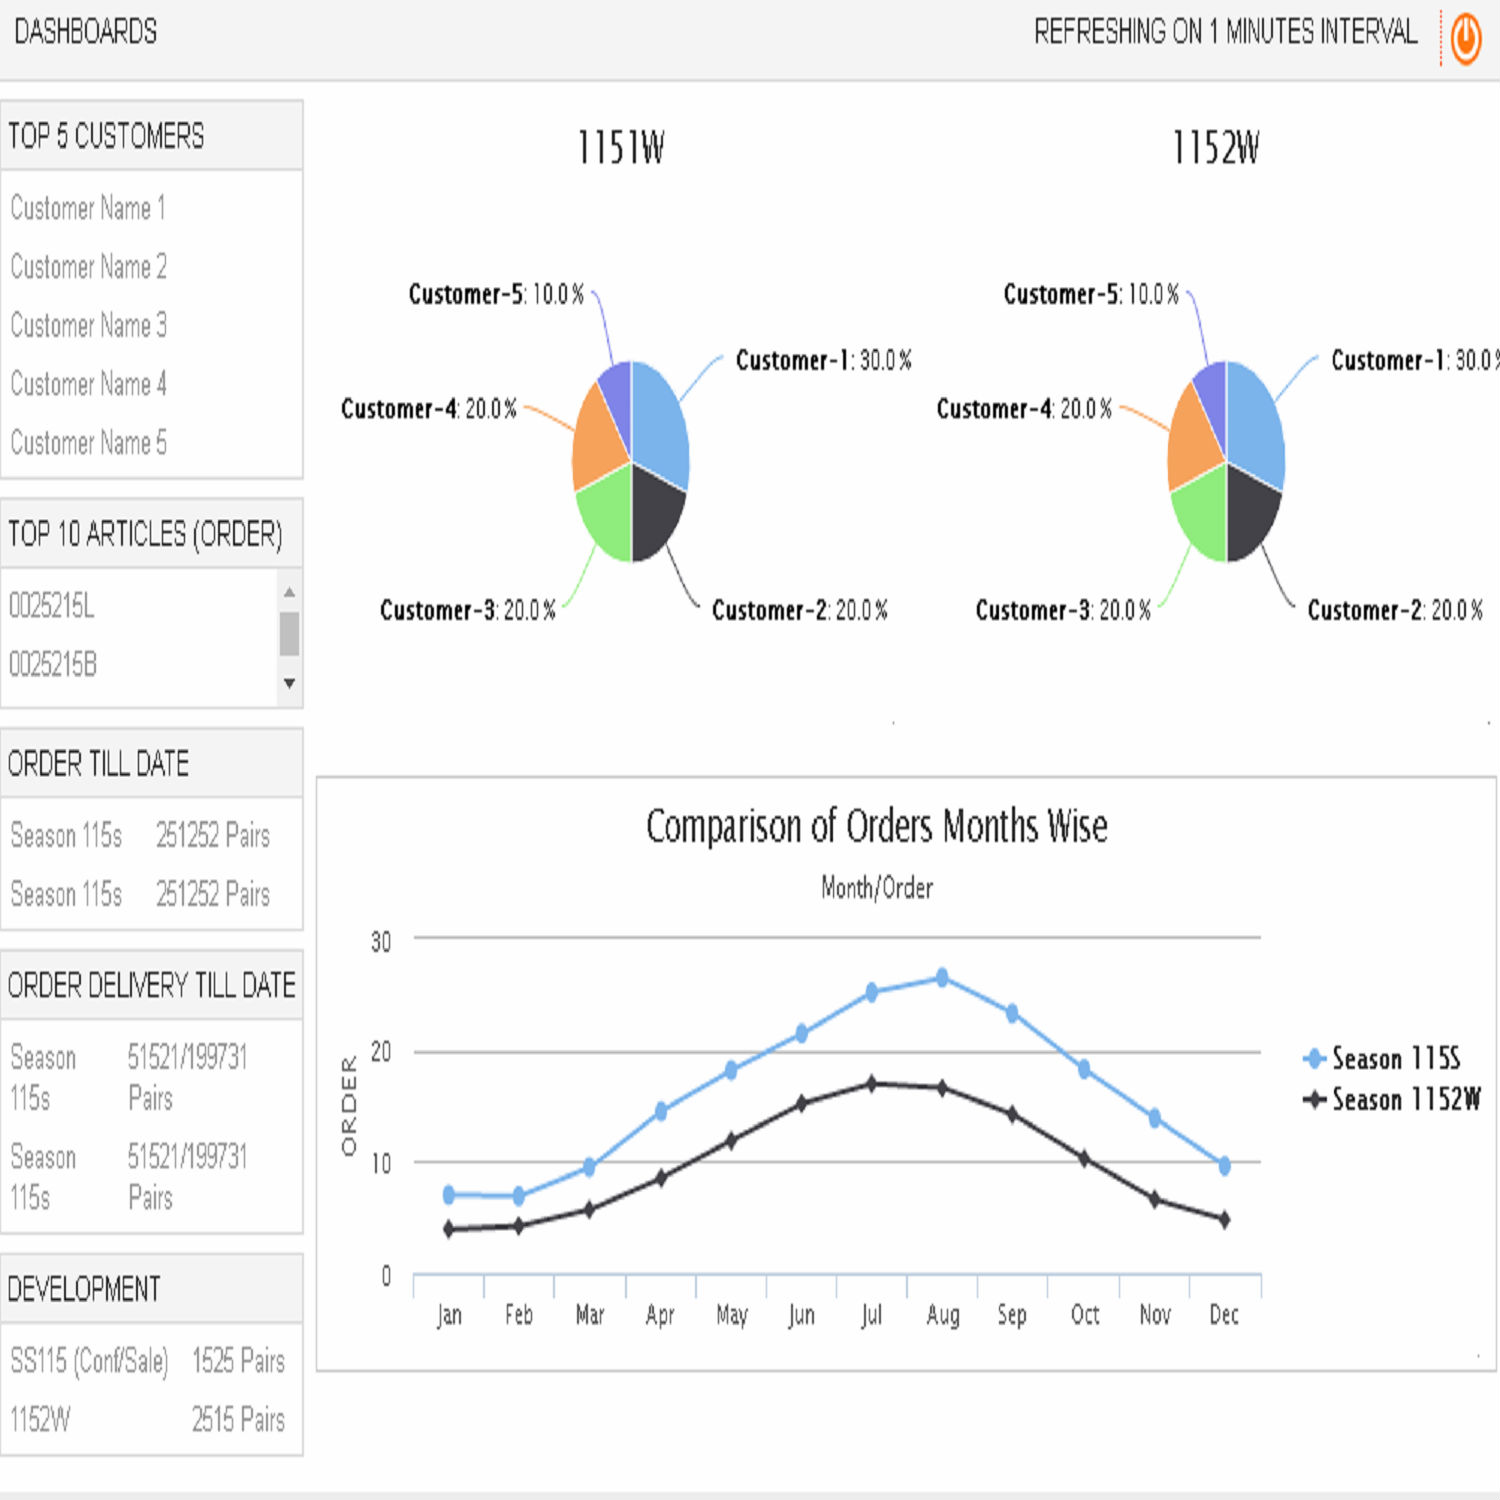This screenshot has height=1500, width=1500.
Task: Open the Top 5 Customers panel header
Action: coord(106,136)
